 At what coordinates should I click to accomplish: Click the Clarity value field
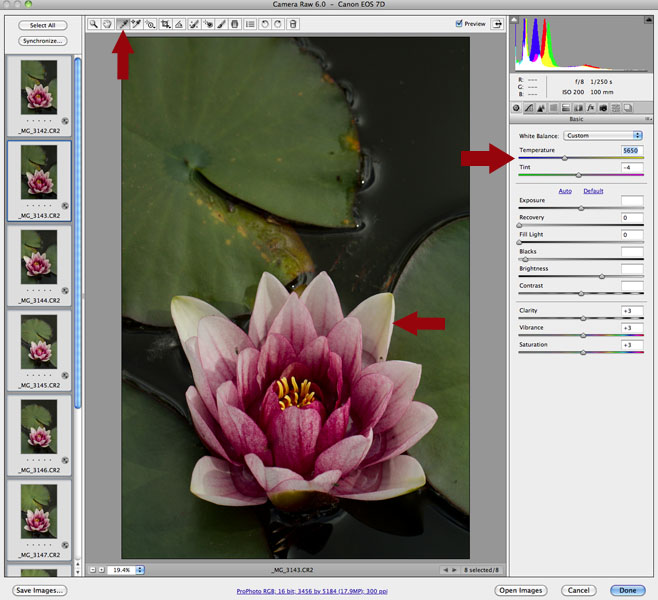coord(632,311)
